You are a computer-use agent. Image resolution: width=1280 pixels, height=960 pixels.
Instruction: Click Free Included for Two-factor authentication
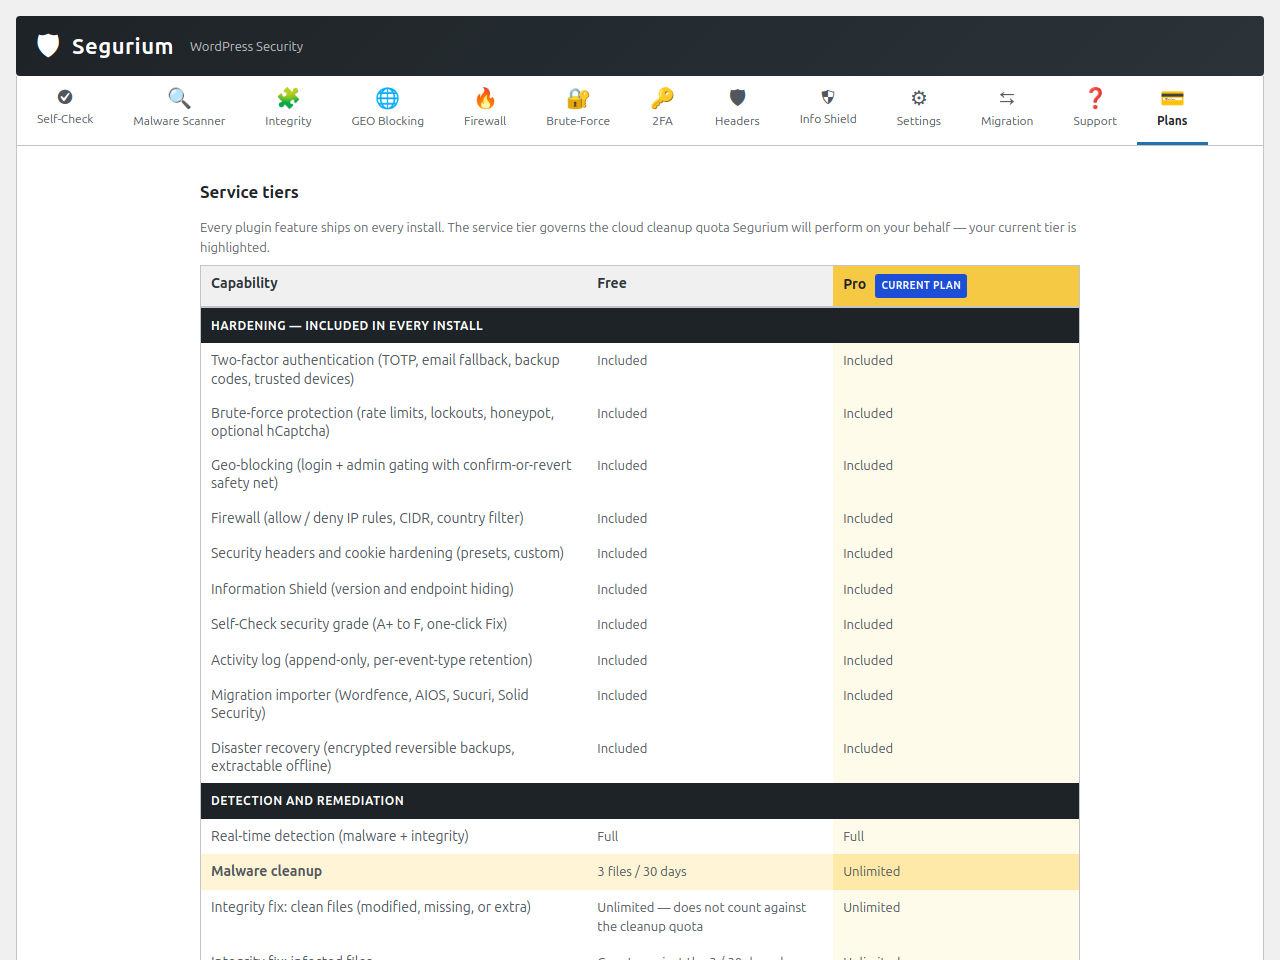click(x=622, y=361)
